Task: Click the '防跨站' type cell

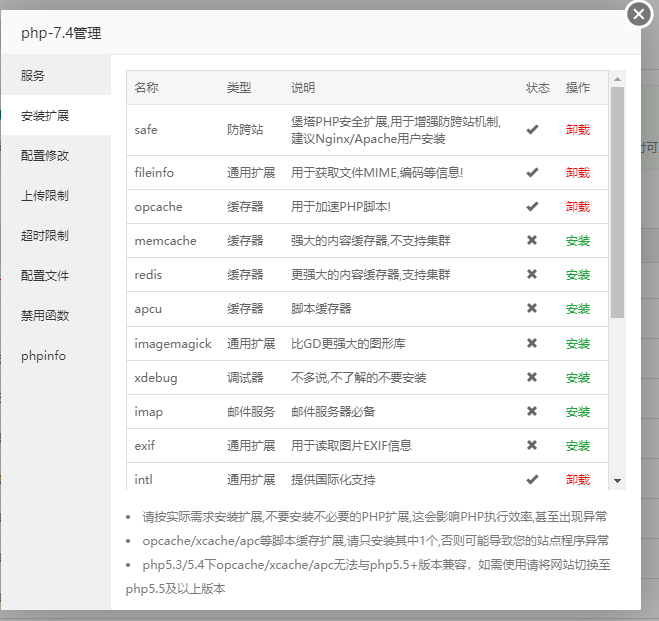Action: pyautogui.click(x=245, y=130)
